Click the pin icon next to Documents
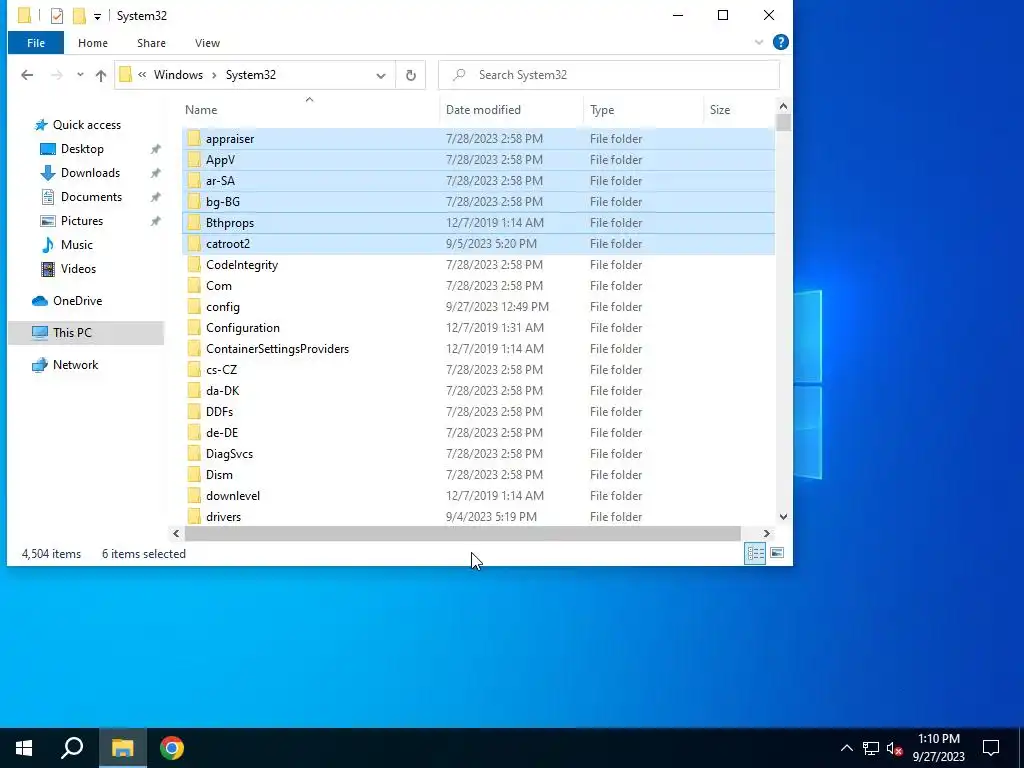Viewport: 1024px width, 768px height. (x=155, y=197)
